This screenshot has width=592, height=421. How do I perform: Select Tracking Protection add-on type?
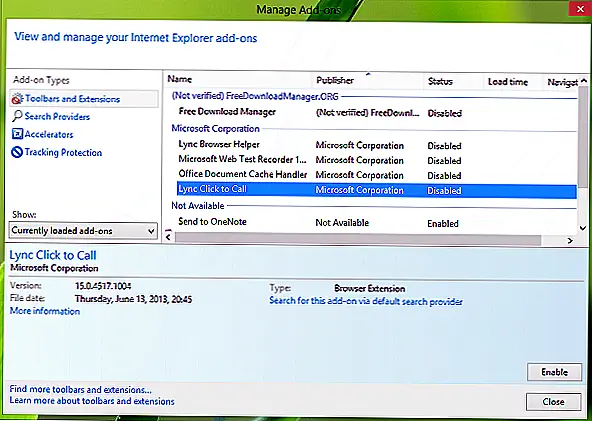pyautogui.click(x=63, y=153)
